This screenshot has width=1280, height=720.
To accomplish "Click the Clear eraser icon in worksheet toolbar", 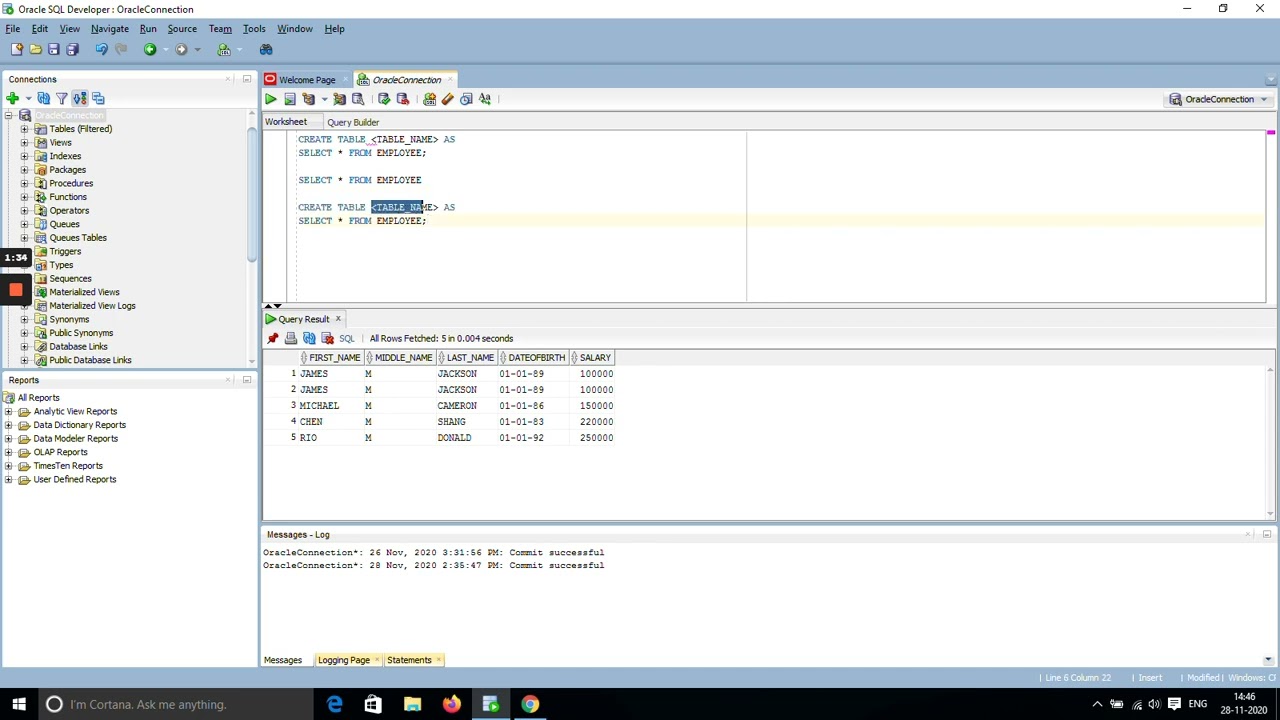I will [x=448, y=99].
